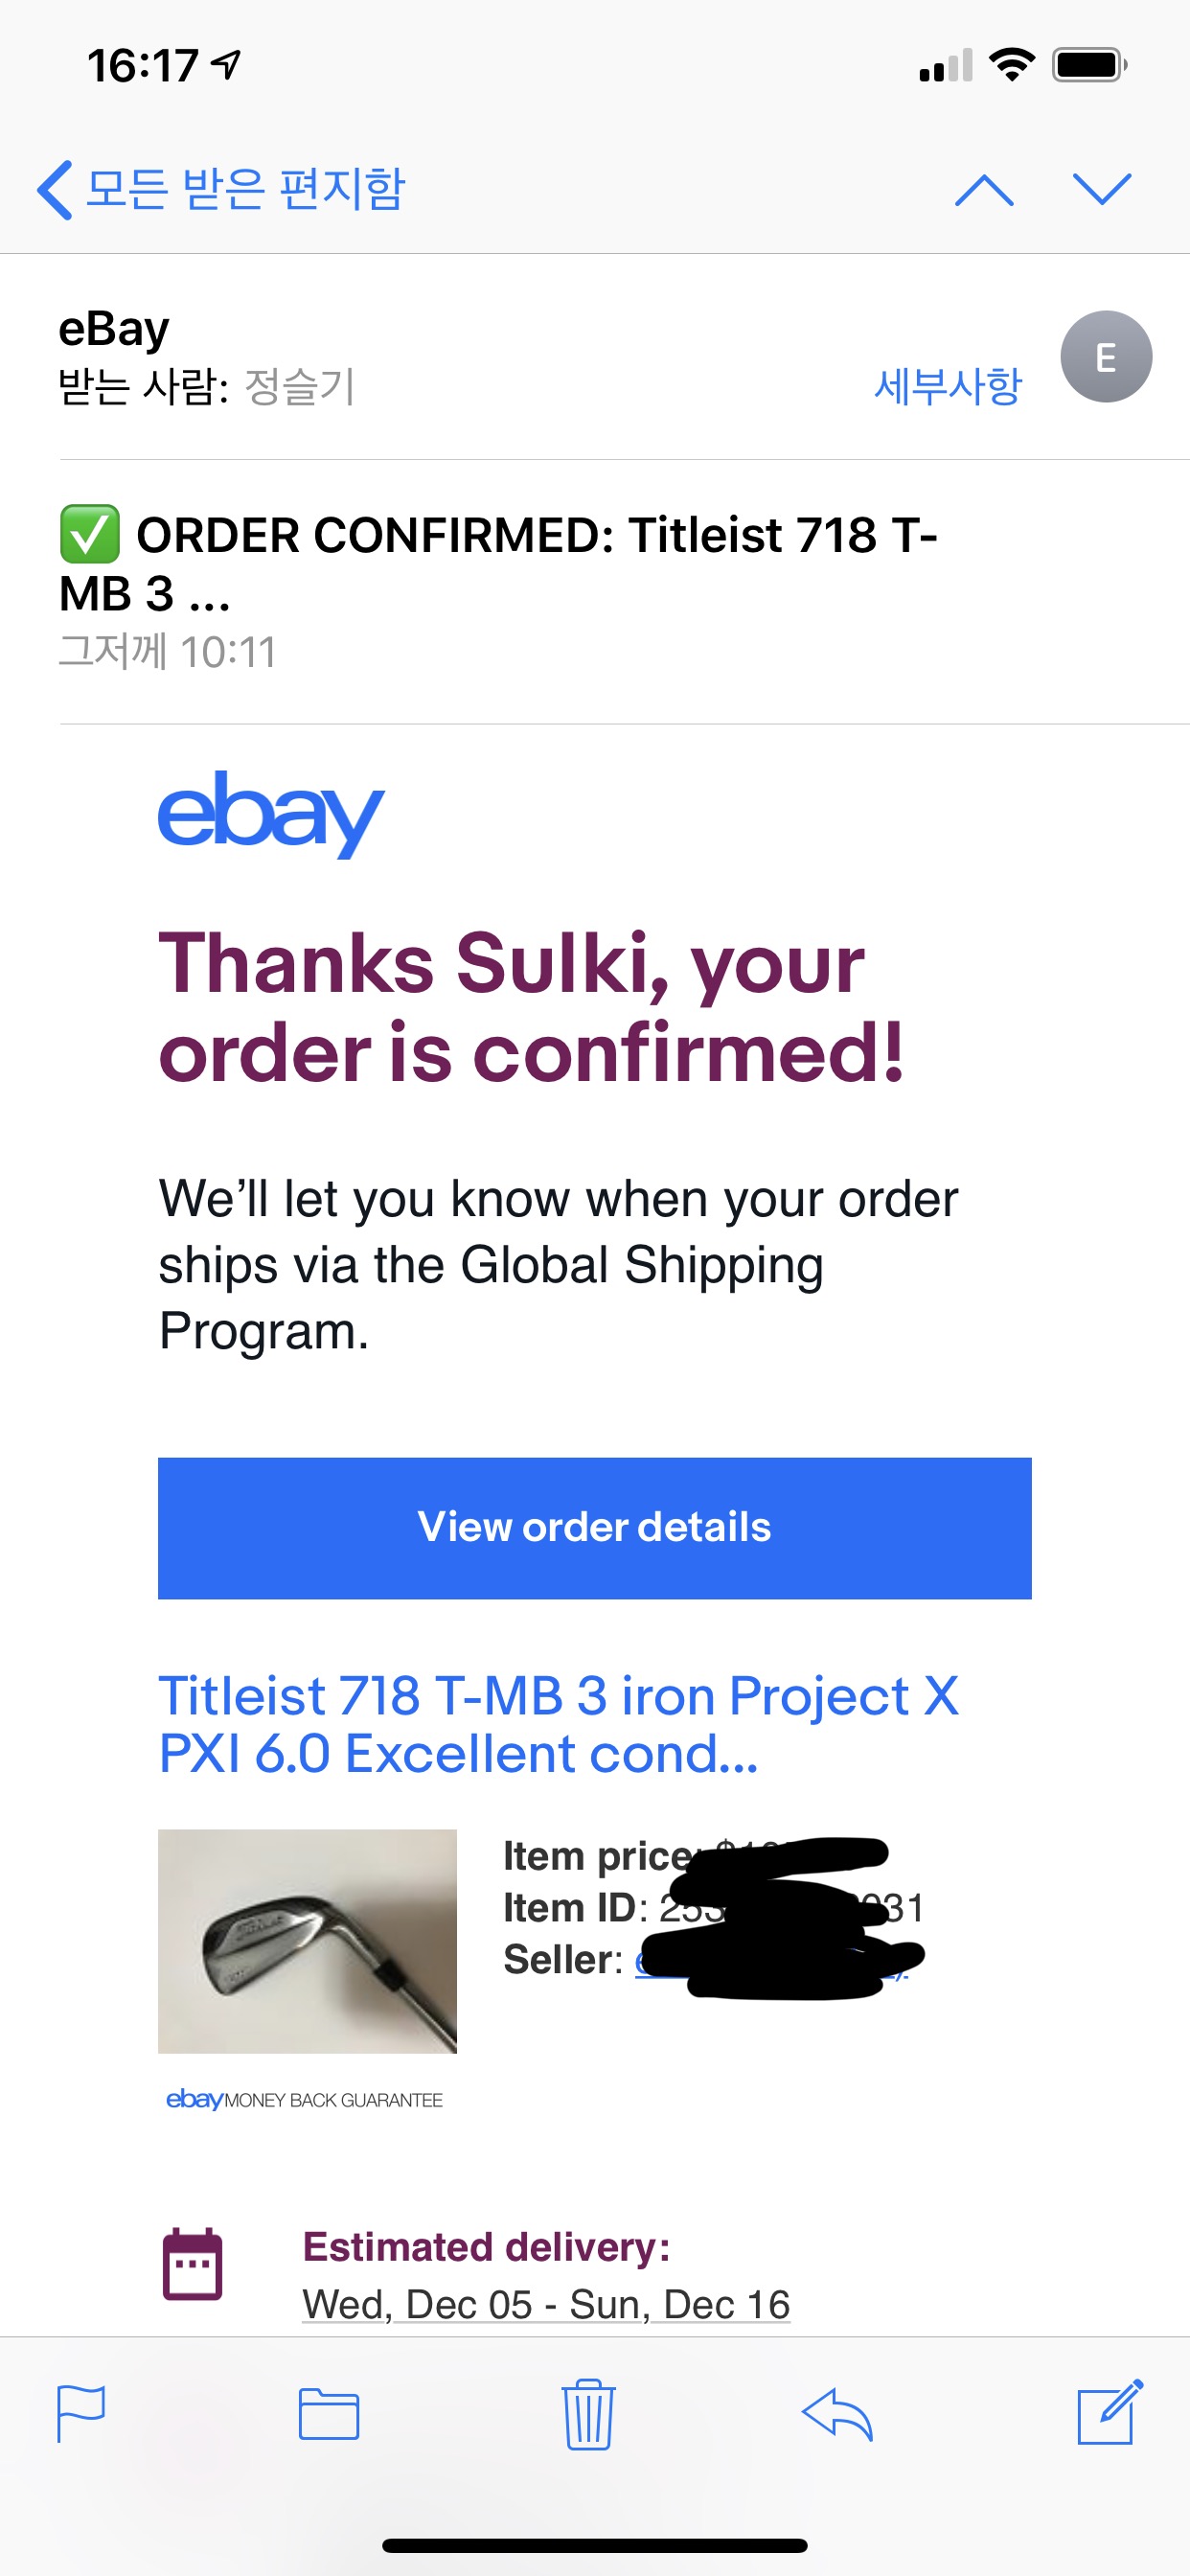Tap the time in the status bar
1190x2576 pixels.
(143, 66)
